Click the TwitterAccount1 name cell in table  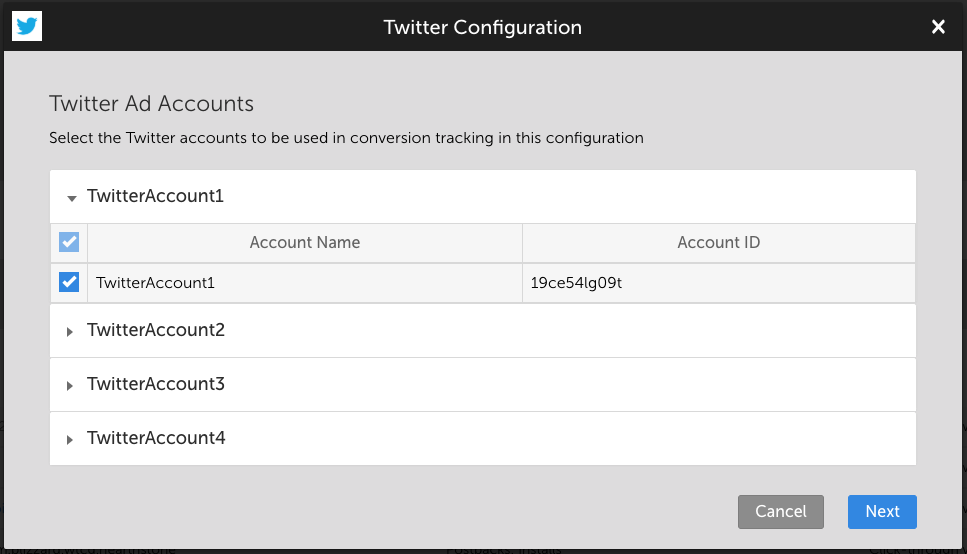pyautogui.click(x=156, y=283)
